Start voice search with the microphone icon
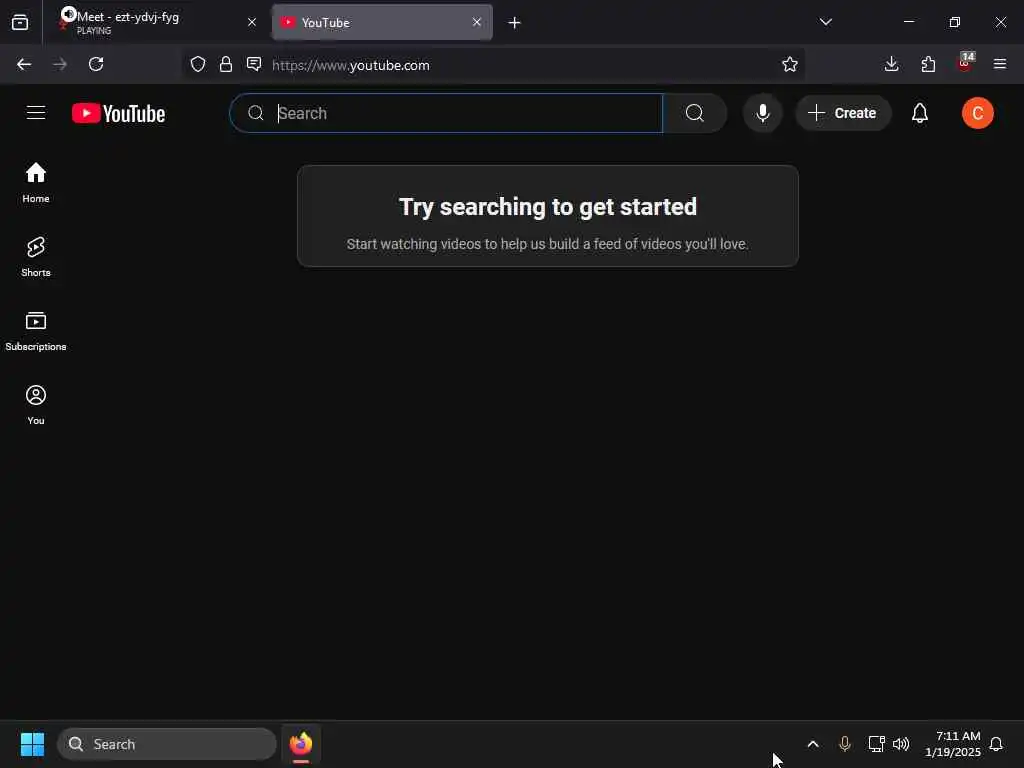 point(762,113)
